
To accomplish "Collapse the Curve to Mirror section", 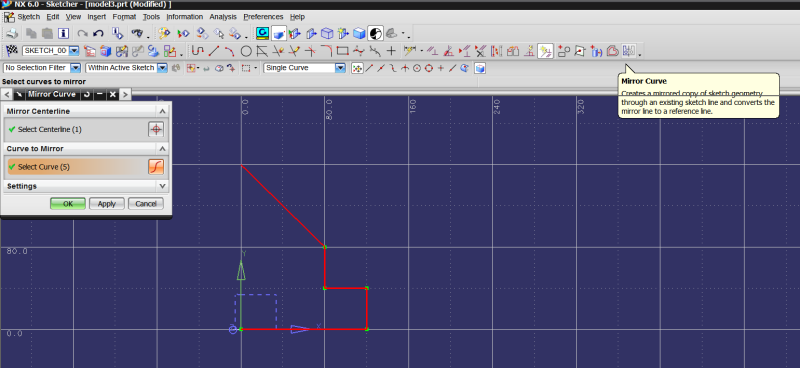I will 162,149.
